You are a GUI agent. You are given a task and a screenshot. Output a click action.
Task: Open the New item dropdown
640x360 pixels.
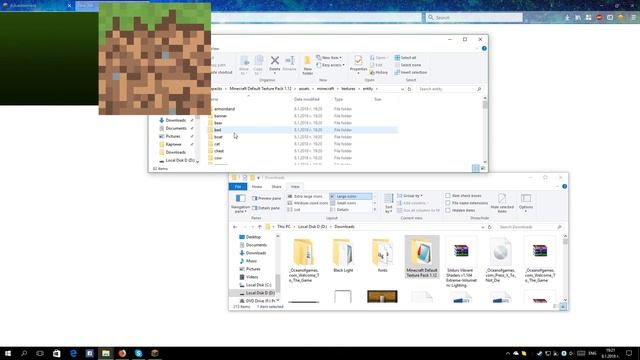coord(329,58)
